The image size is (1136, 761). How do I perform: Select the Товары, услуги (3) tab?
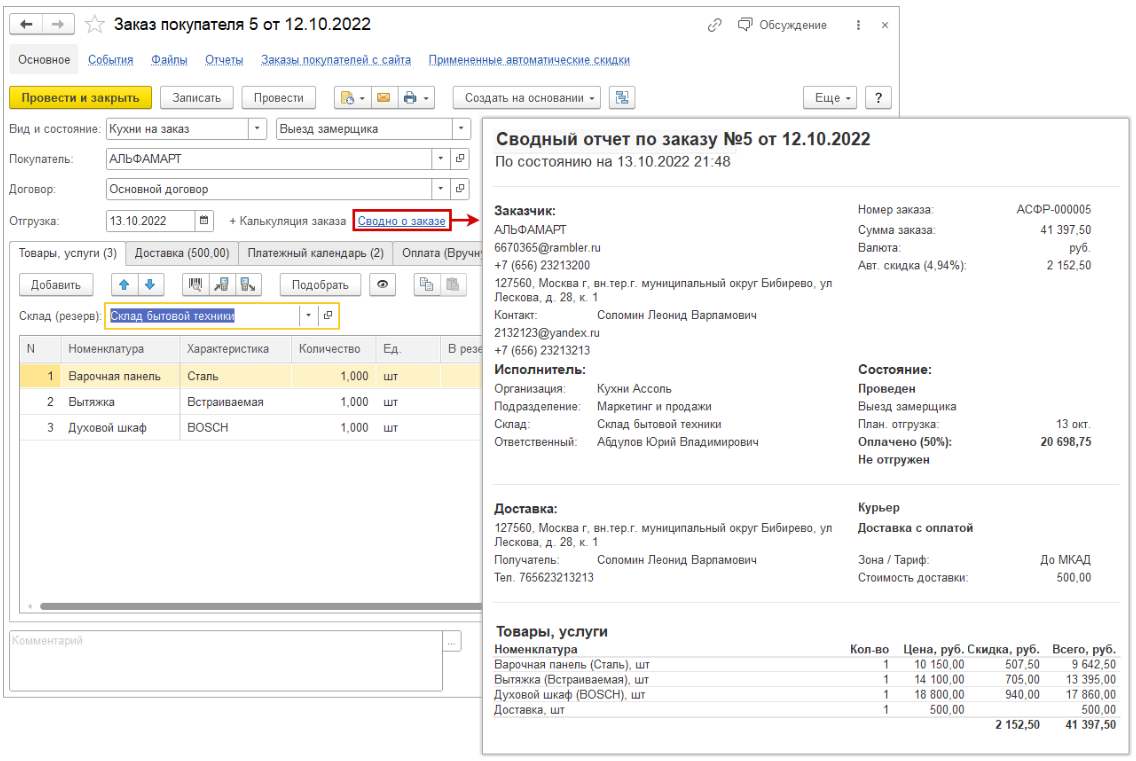(x=67, y=253)
